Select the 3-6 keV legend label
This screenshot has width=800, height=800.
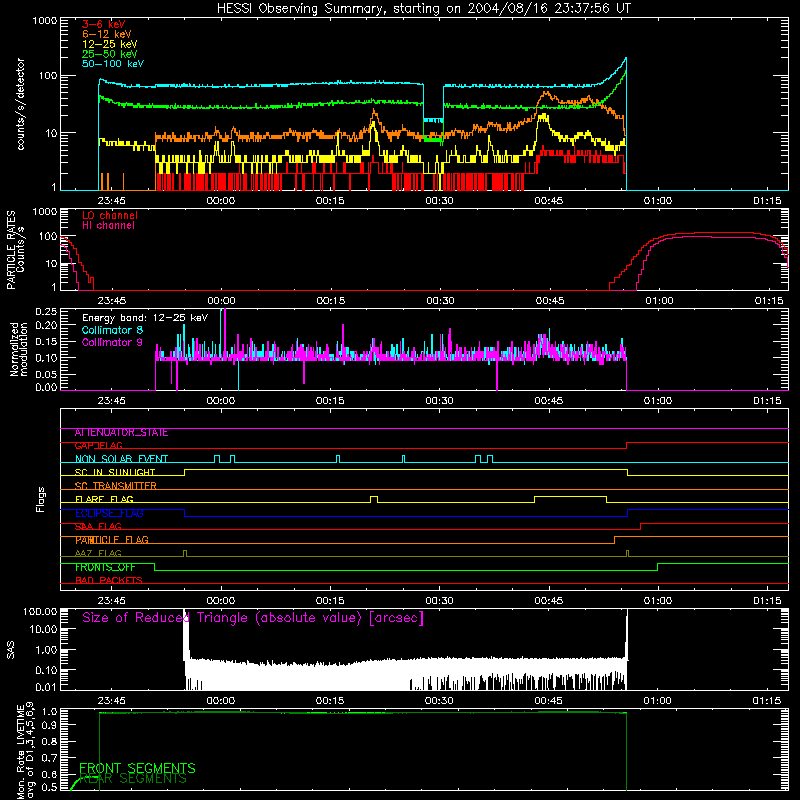[x=104, y=24]
